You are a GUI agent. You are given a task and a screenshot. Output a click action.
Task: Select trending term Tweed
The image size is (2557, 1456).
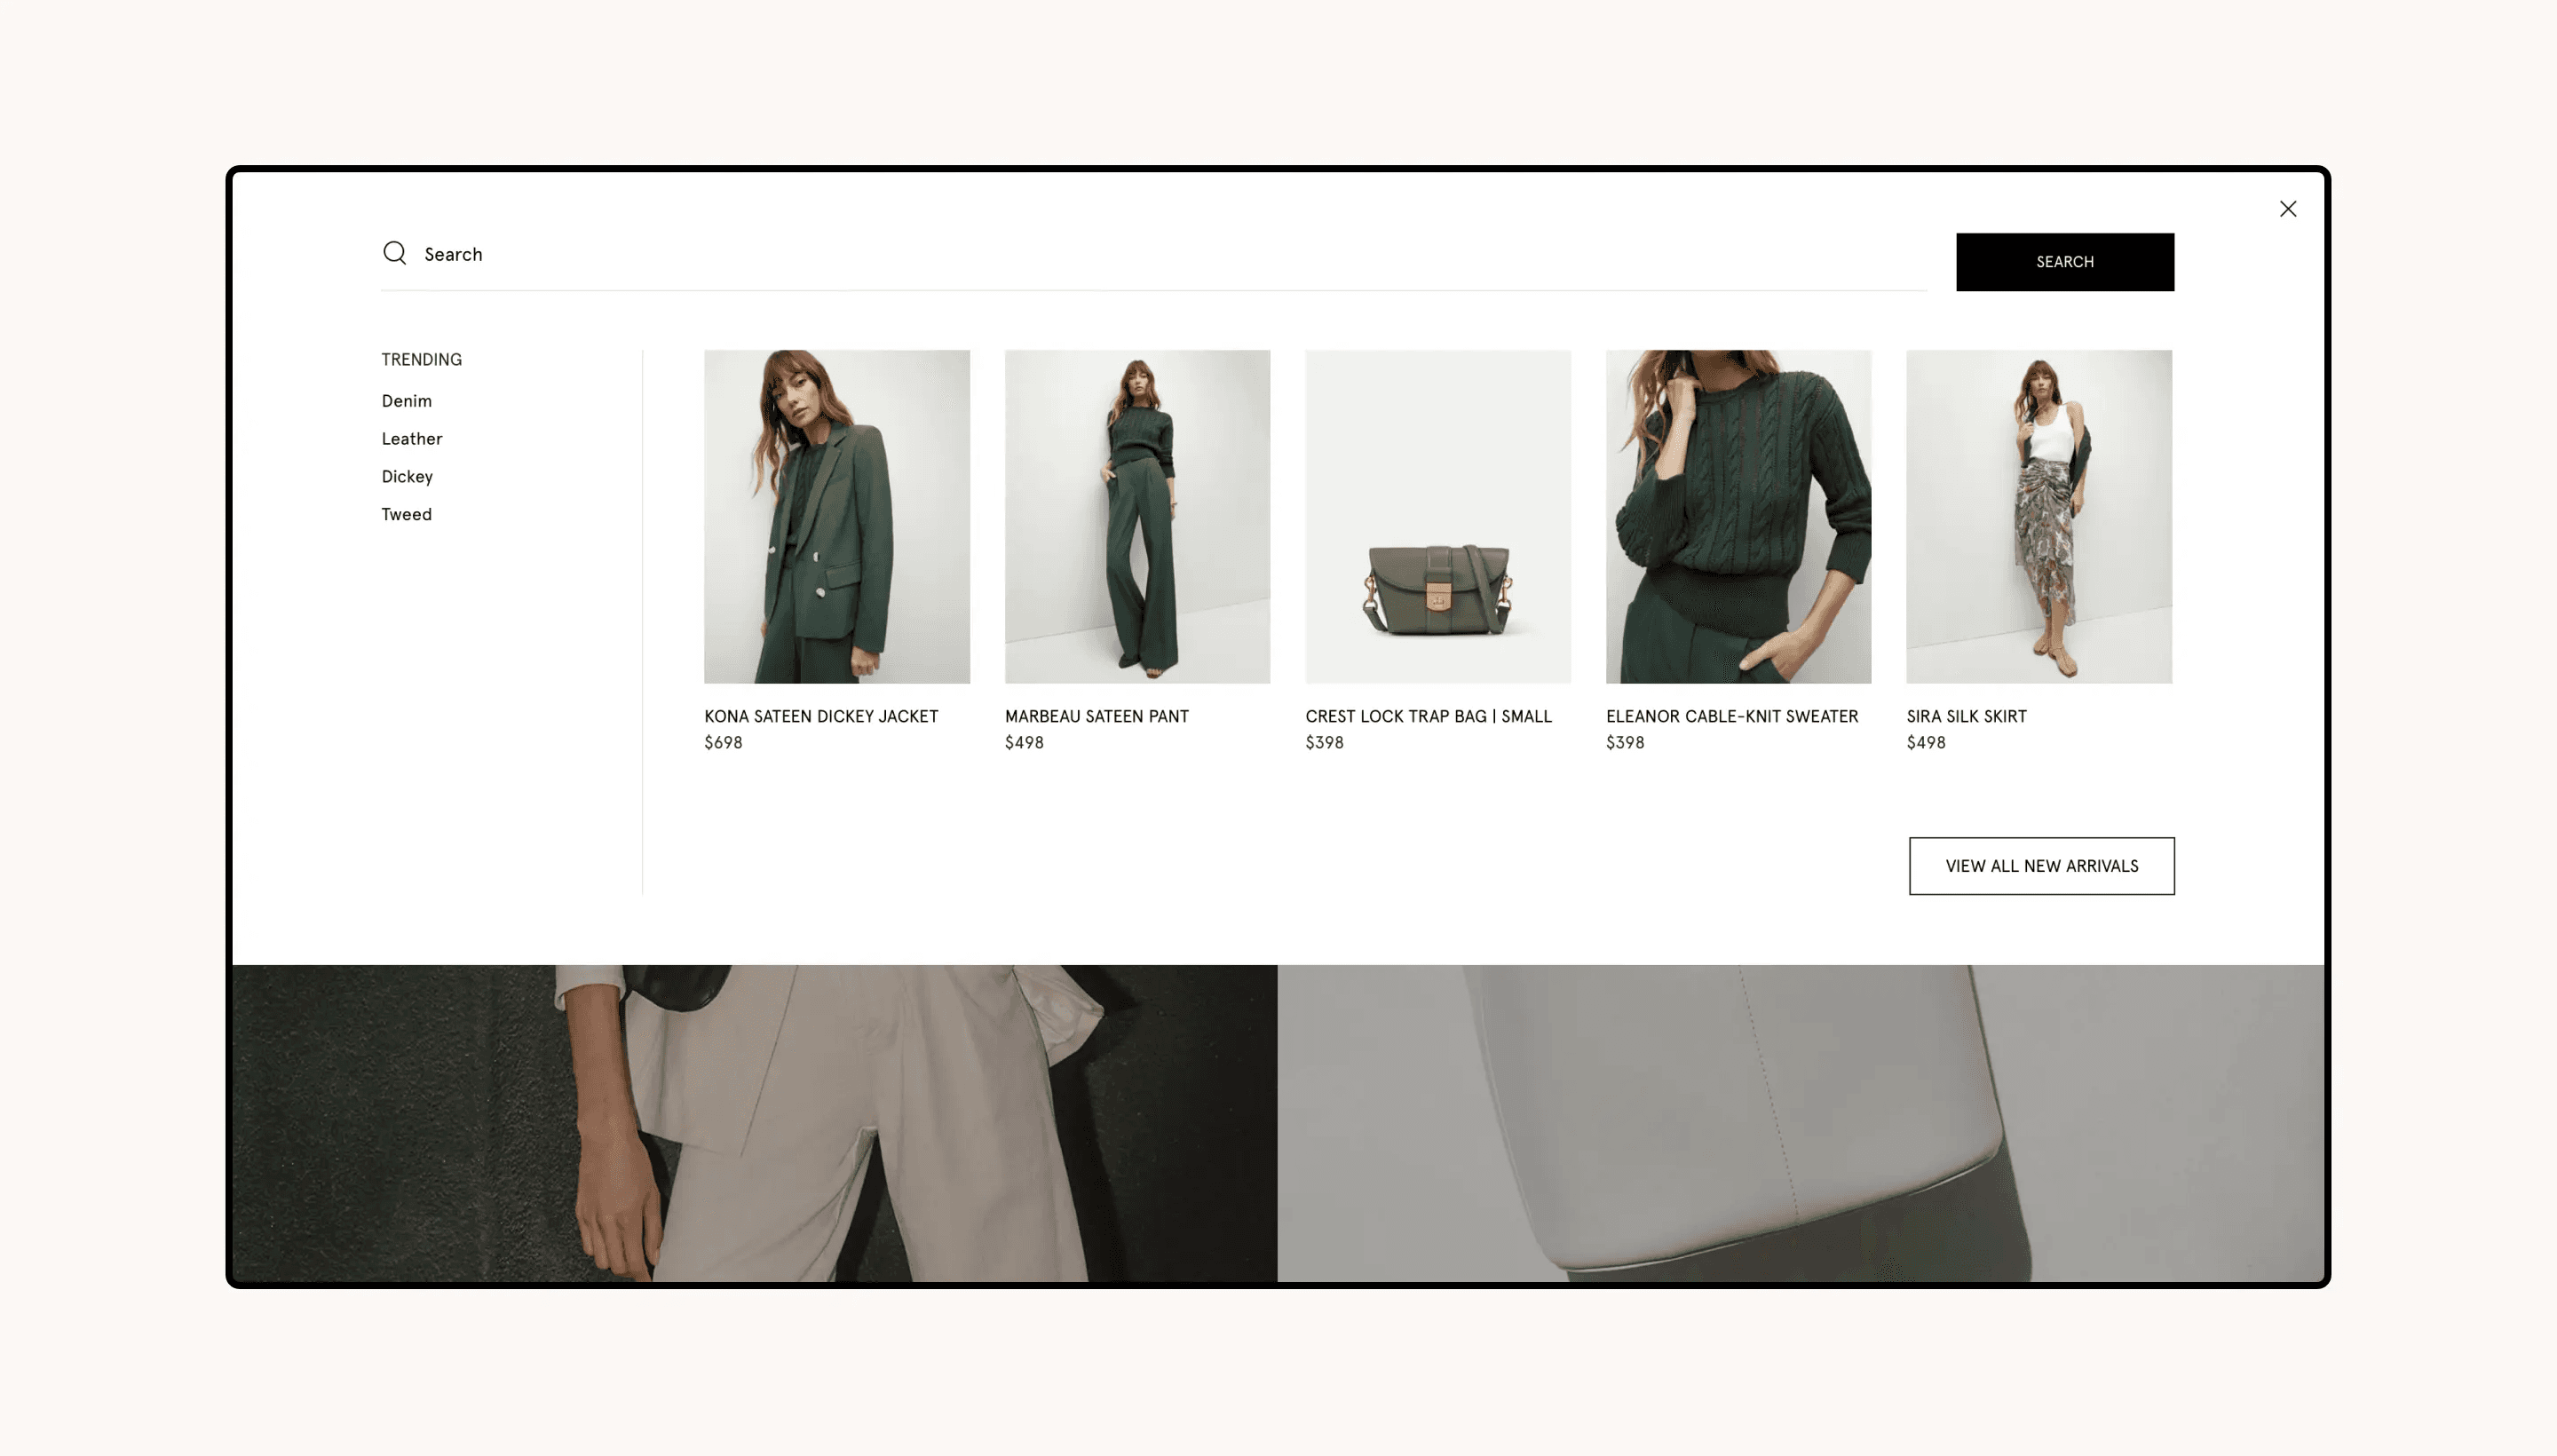tap(406, 515)
